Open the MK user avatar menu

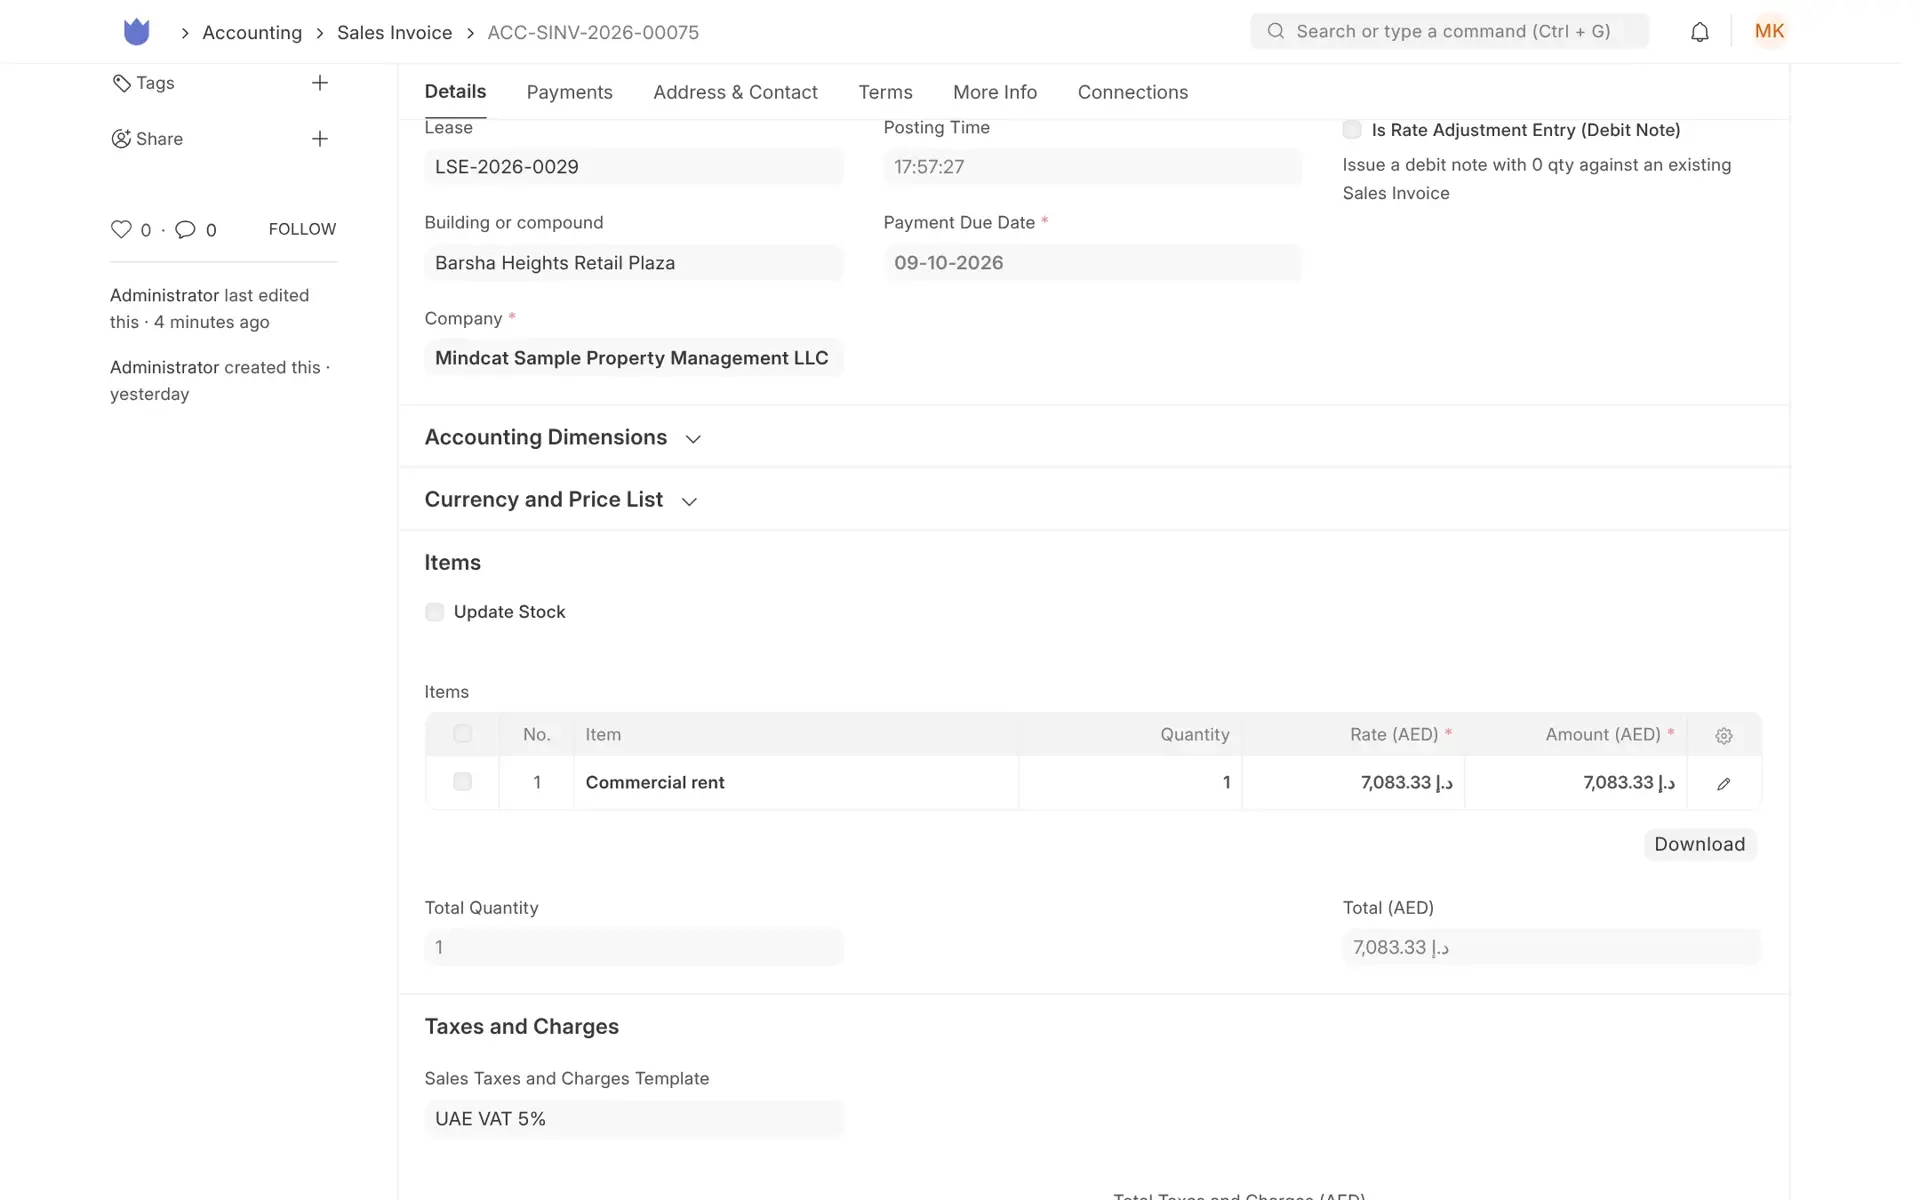(x=1769, y=31)
